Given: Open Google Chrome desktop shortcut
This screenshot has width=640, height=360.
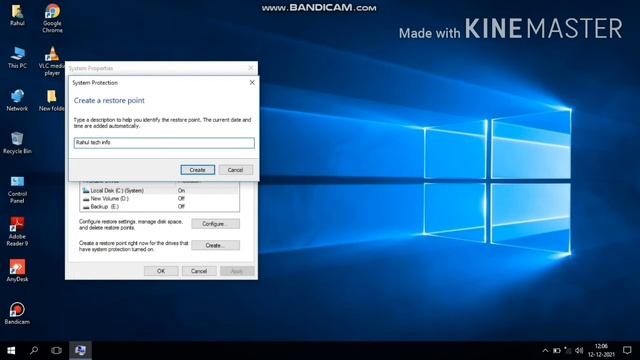Looking at the screenshot, I should click(x=52, y=18).
